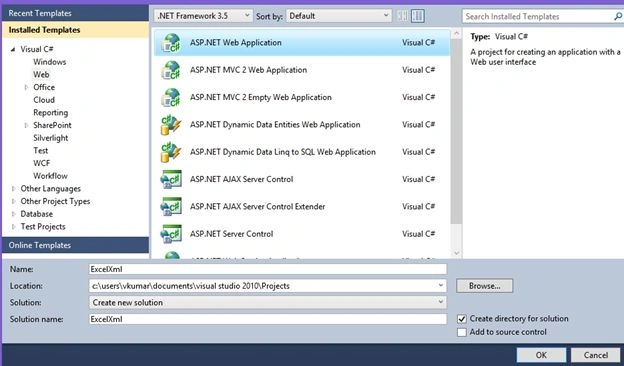Click the Cancel button
624x366 pixels.
pos(596,355)
